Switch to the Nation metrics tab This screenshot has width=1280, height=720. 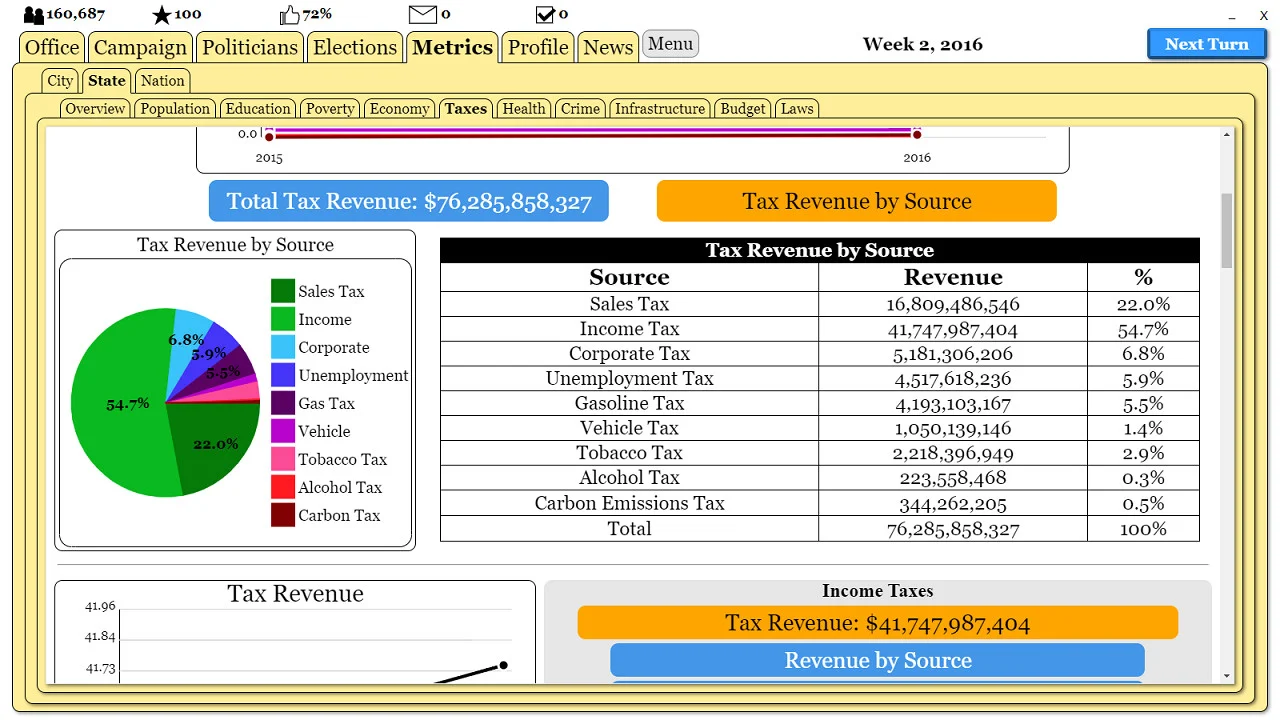click(162, 80)
